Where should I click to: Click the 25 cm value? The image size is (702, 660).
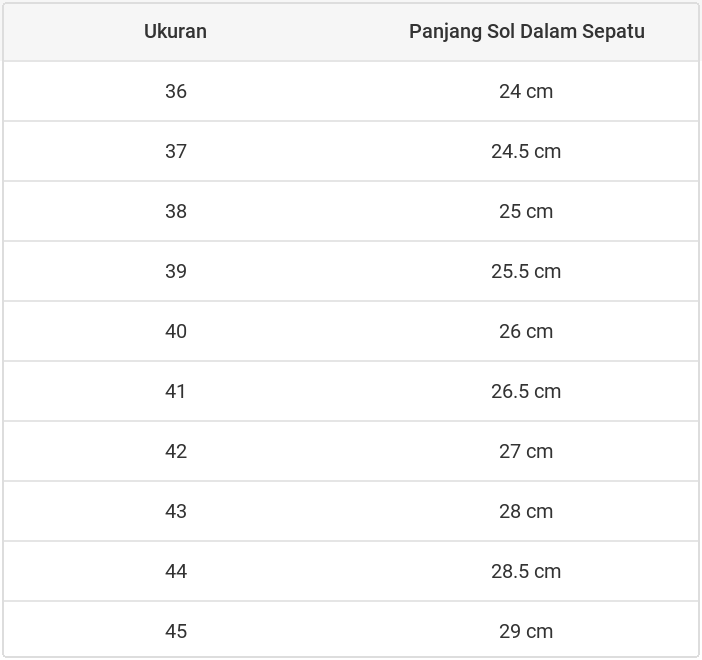click(x=526, y=211)
